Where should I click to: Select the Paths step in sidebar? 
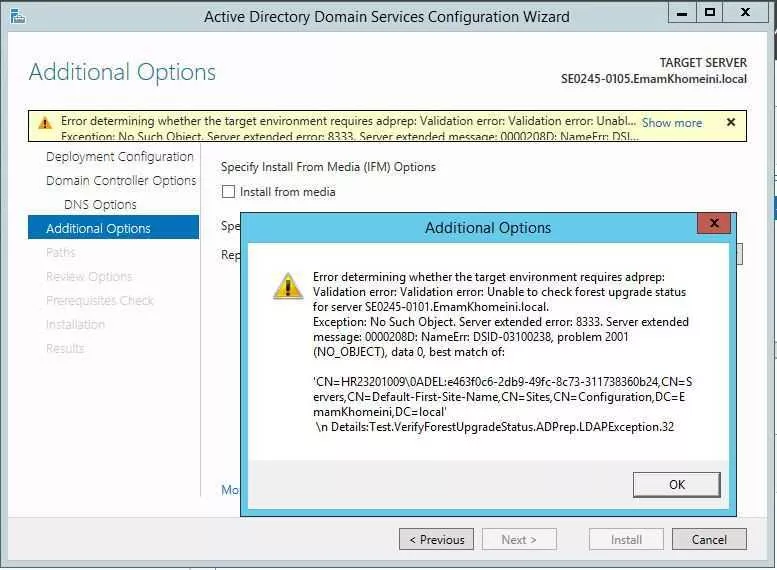click(60, 252)
